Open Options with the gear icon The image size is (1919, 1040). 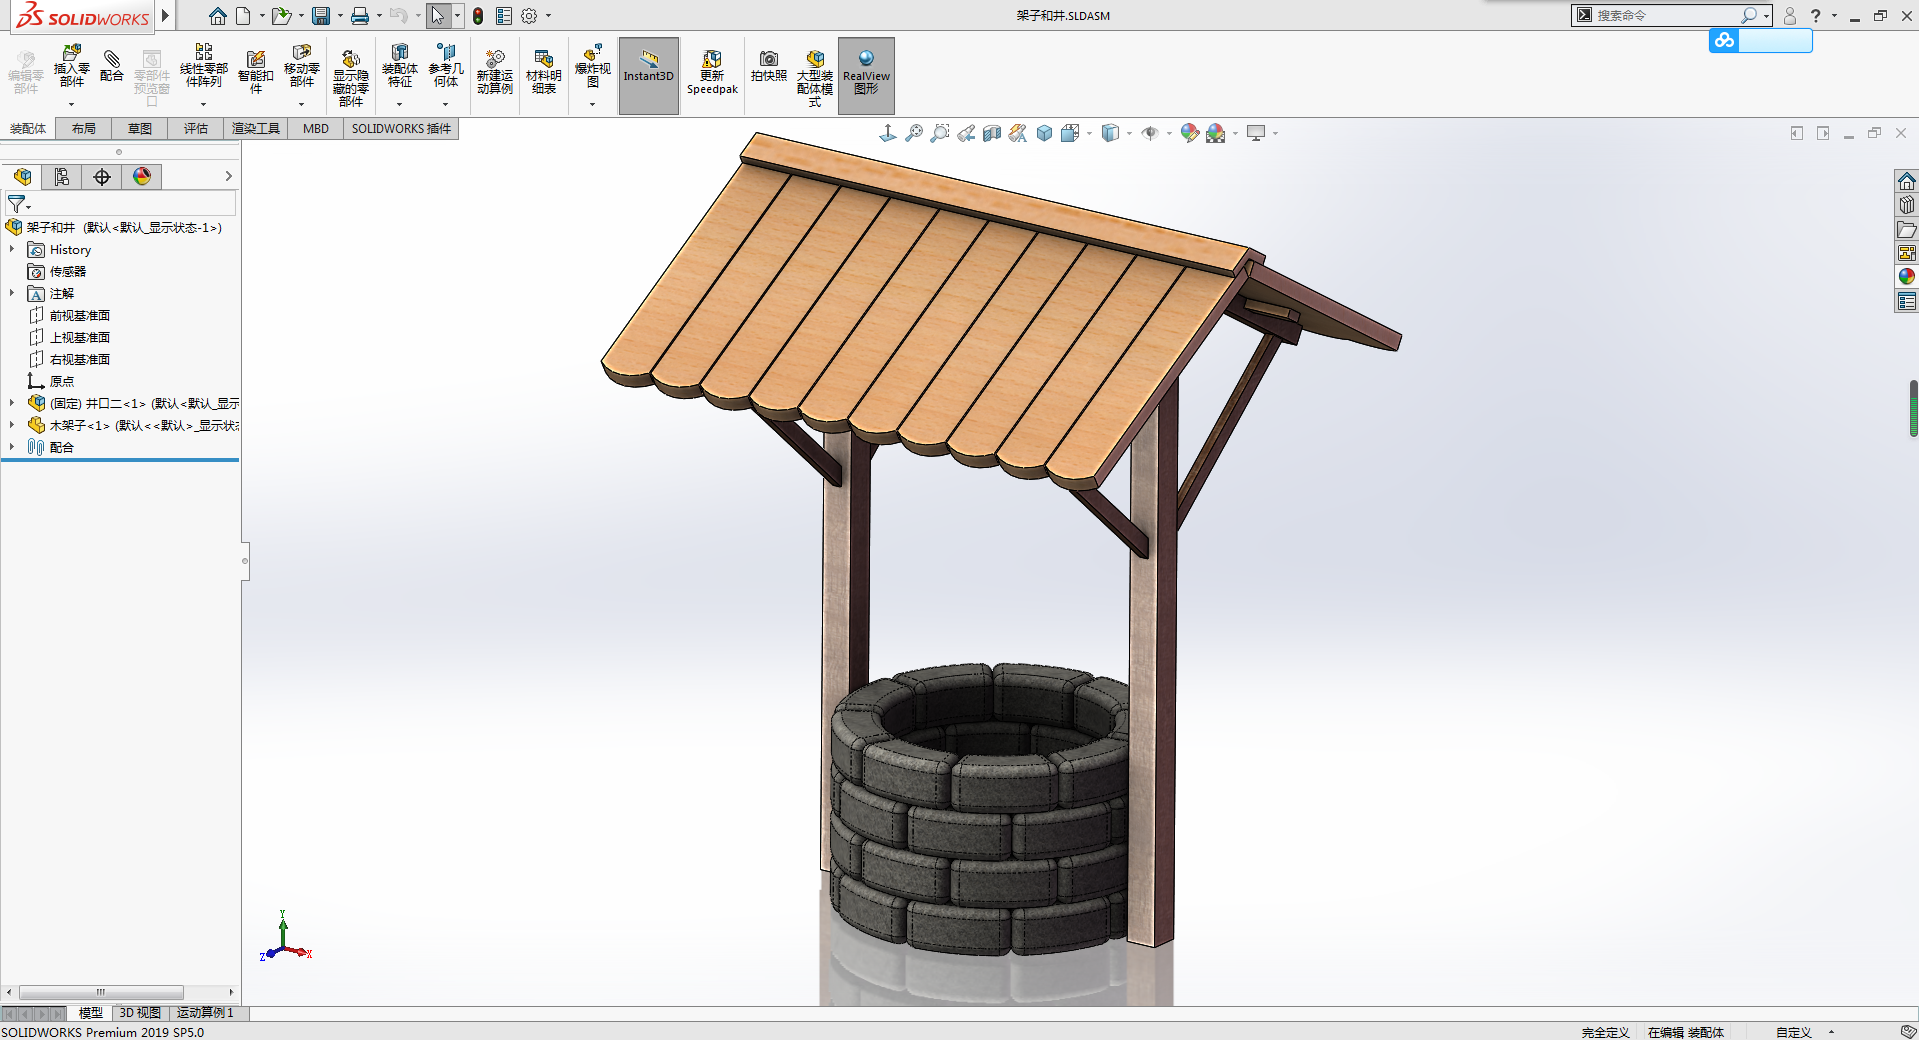click(530, 16)
